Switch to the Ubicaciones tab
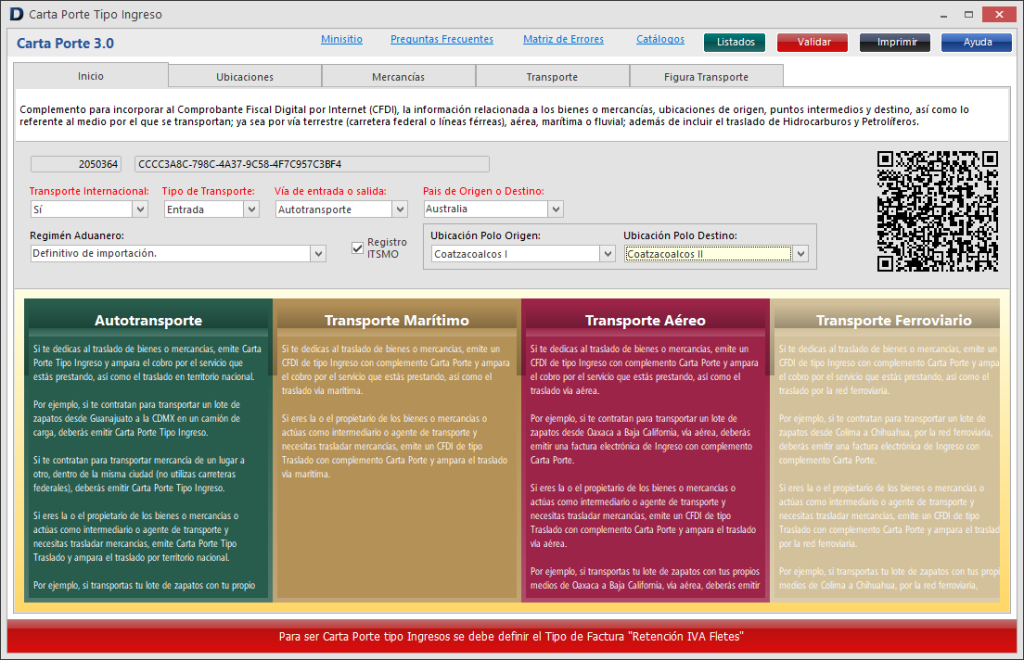 [245, 76]
